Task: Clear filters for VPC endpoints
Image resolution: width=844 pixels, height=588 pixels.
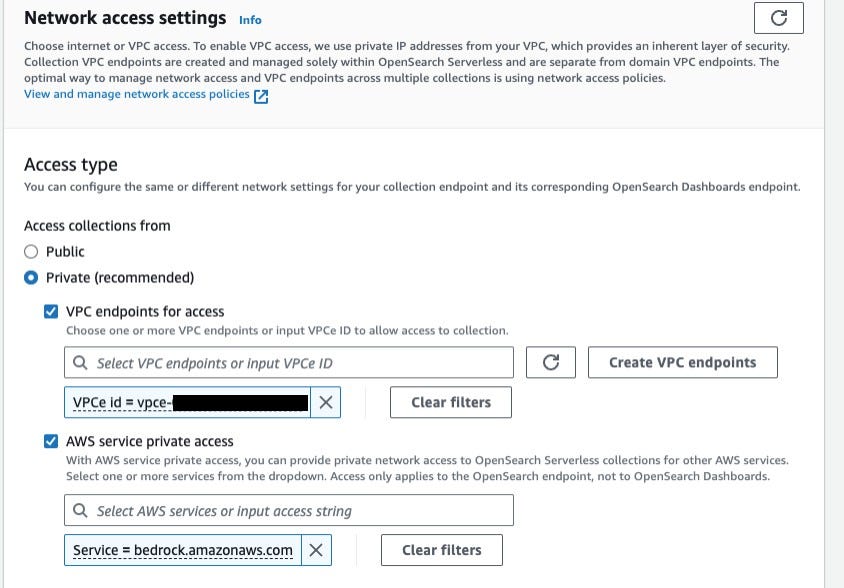Action: click(451, 402)
